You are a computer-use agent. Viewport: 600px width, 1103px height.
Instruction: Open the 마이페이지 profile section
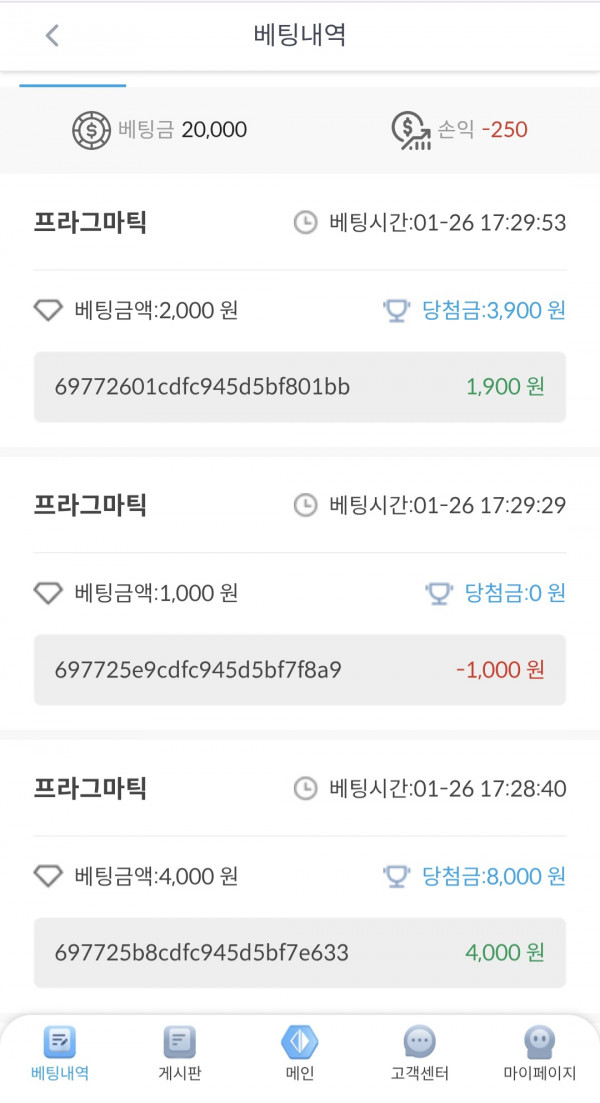pyautogui.click(x=538, y=1052)
